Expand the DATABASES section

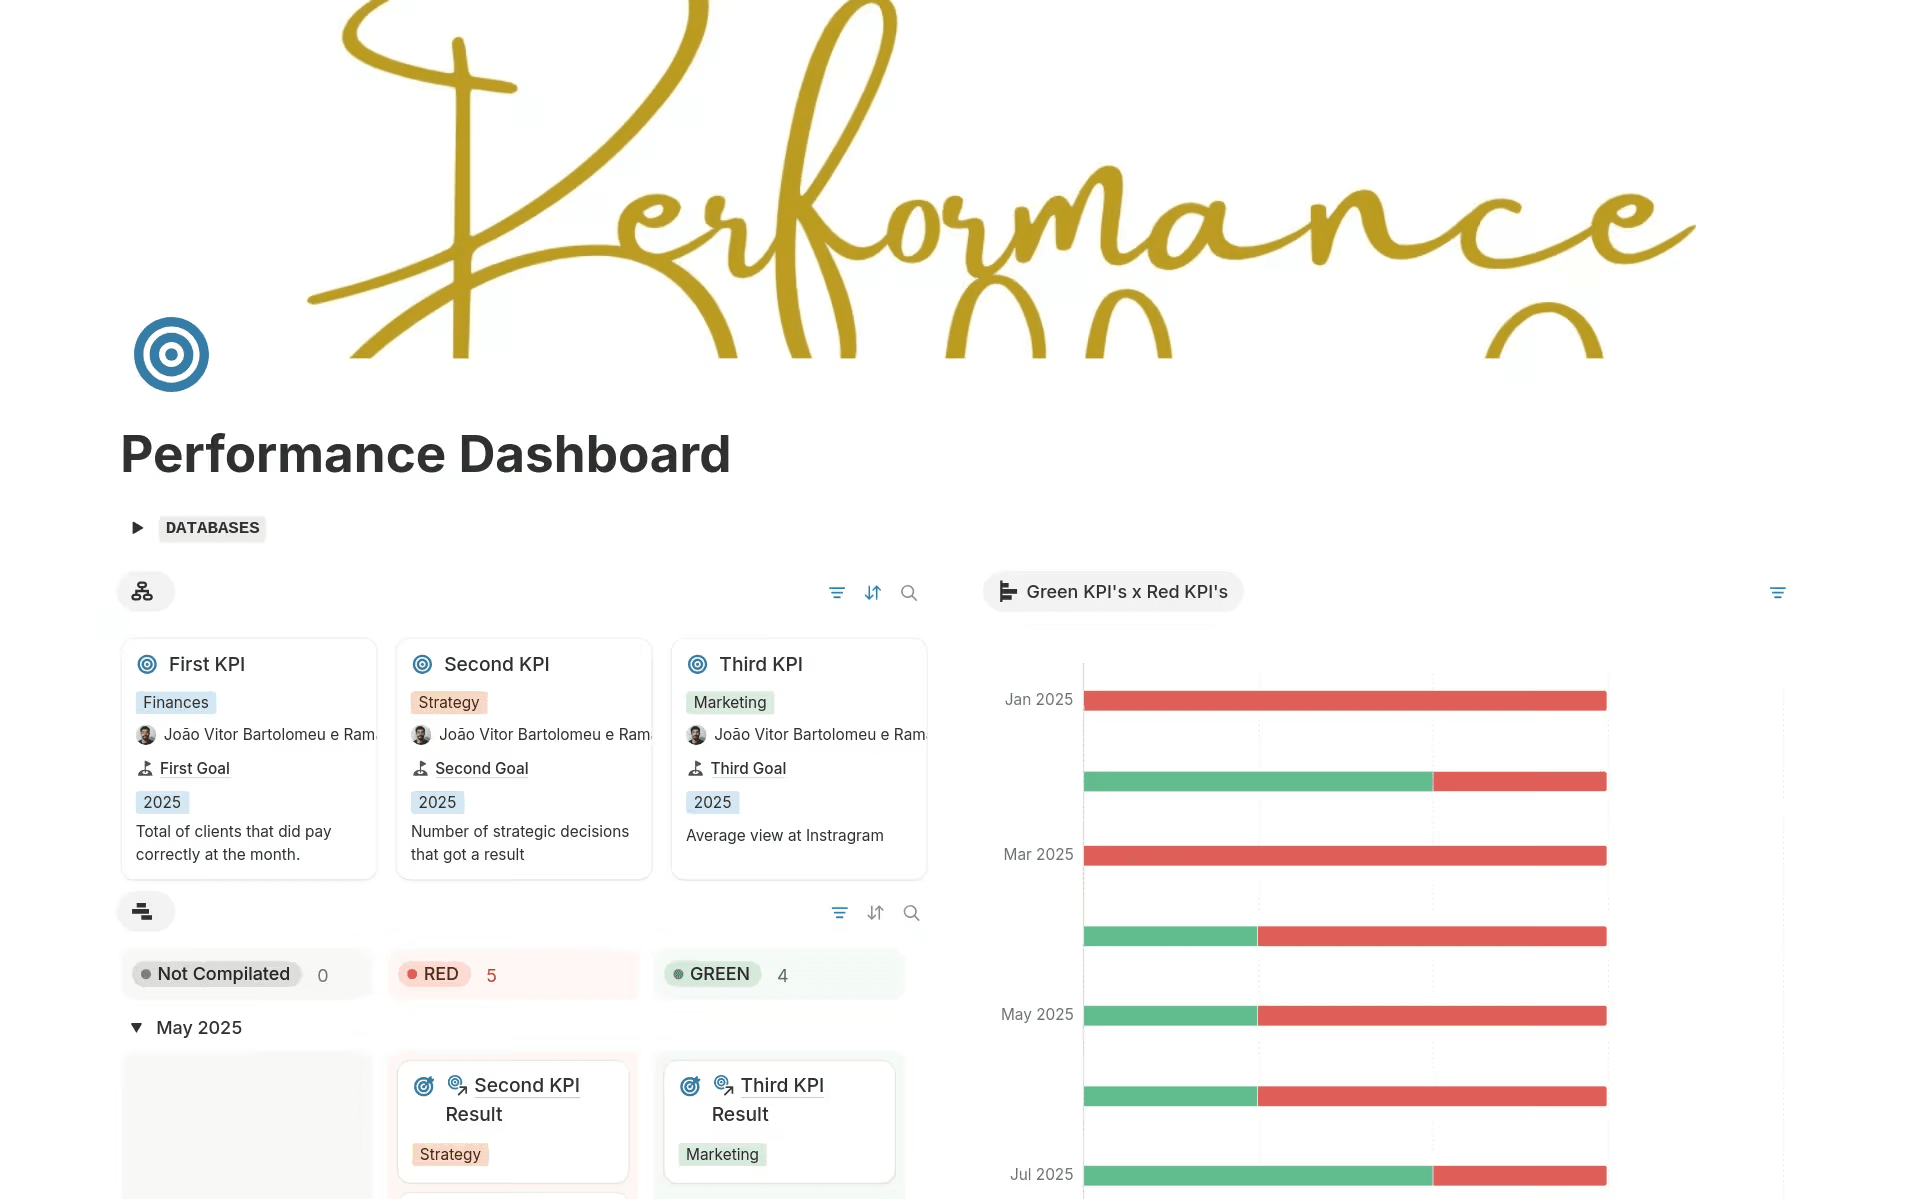click(137, 528)
